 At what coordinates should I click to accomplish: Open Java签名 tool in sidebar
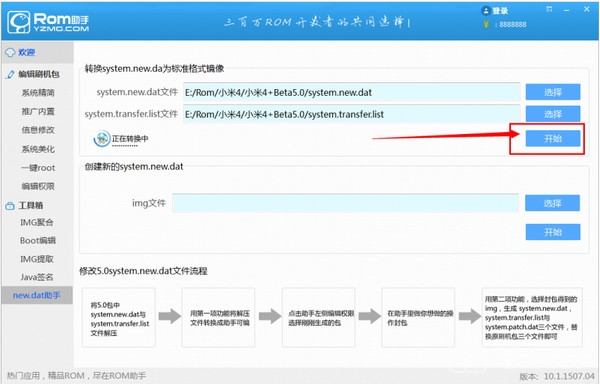[37, 277]
